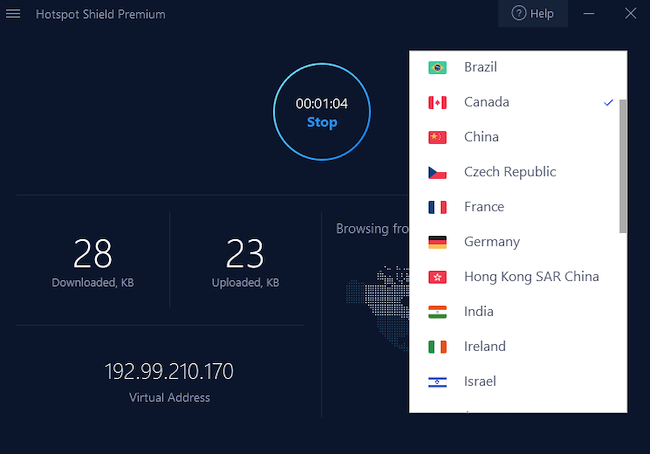Click the Ireland flag icon
Viewport: 650px width, 454px height.
point(437,347)
